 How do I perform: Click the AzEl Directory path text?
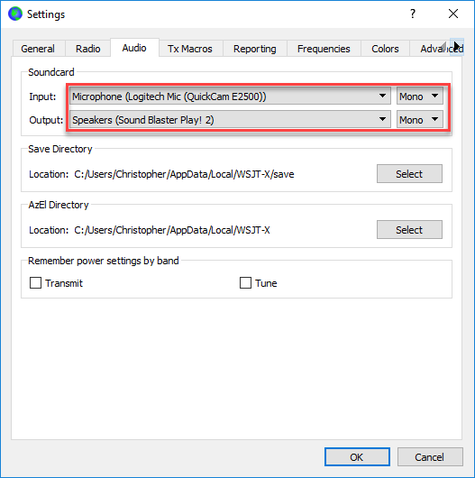172,230
